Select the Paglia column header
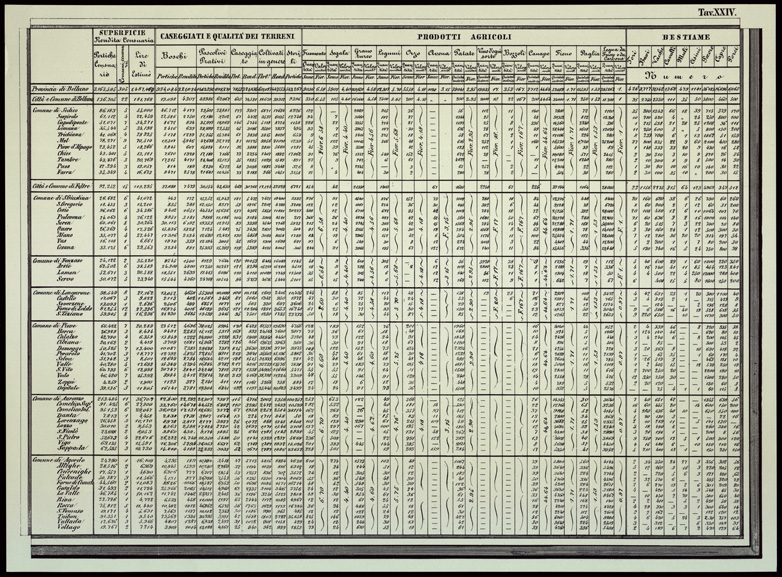The height and width of the screenshot is (577, 782). (590, 51)
